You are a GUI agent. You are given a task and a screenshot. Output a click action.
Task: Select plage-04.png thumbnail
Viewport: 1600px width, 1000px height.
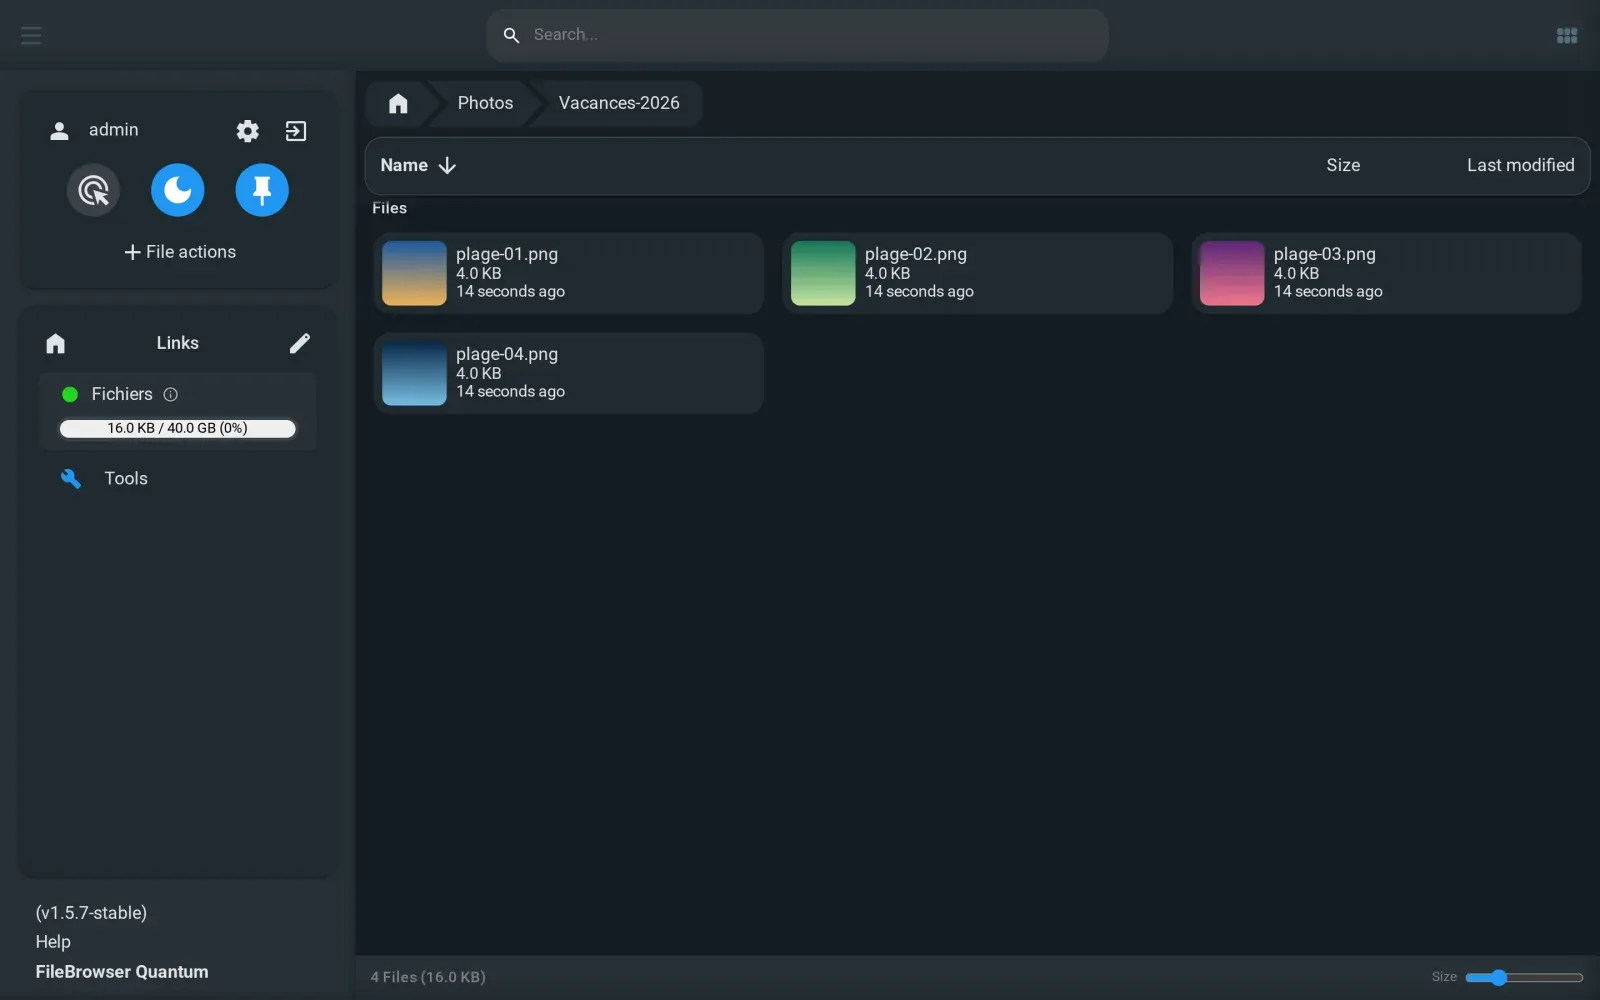[x=414, y=373]
